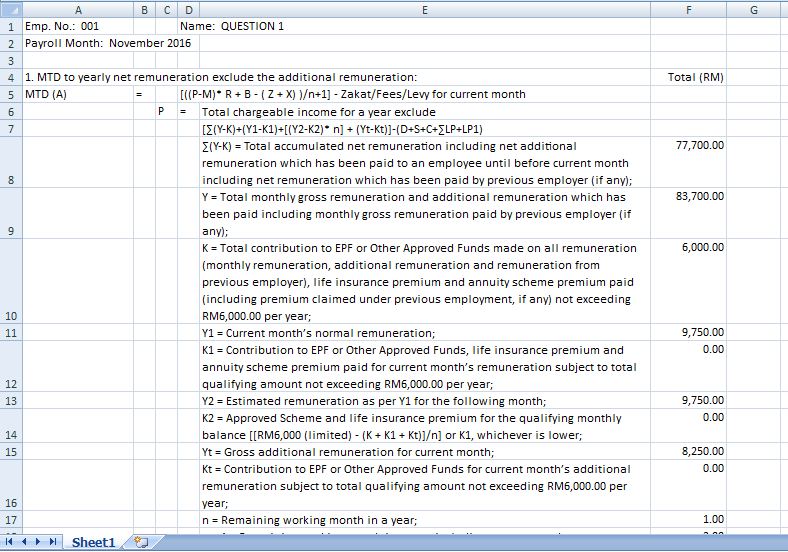This screenshot has width=788, height=552.
Task: Click the MTD formula text in row 5
Action: 353,95
